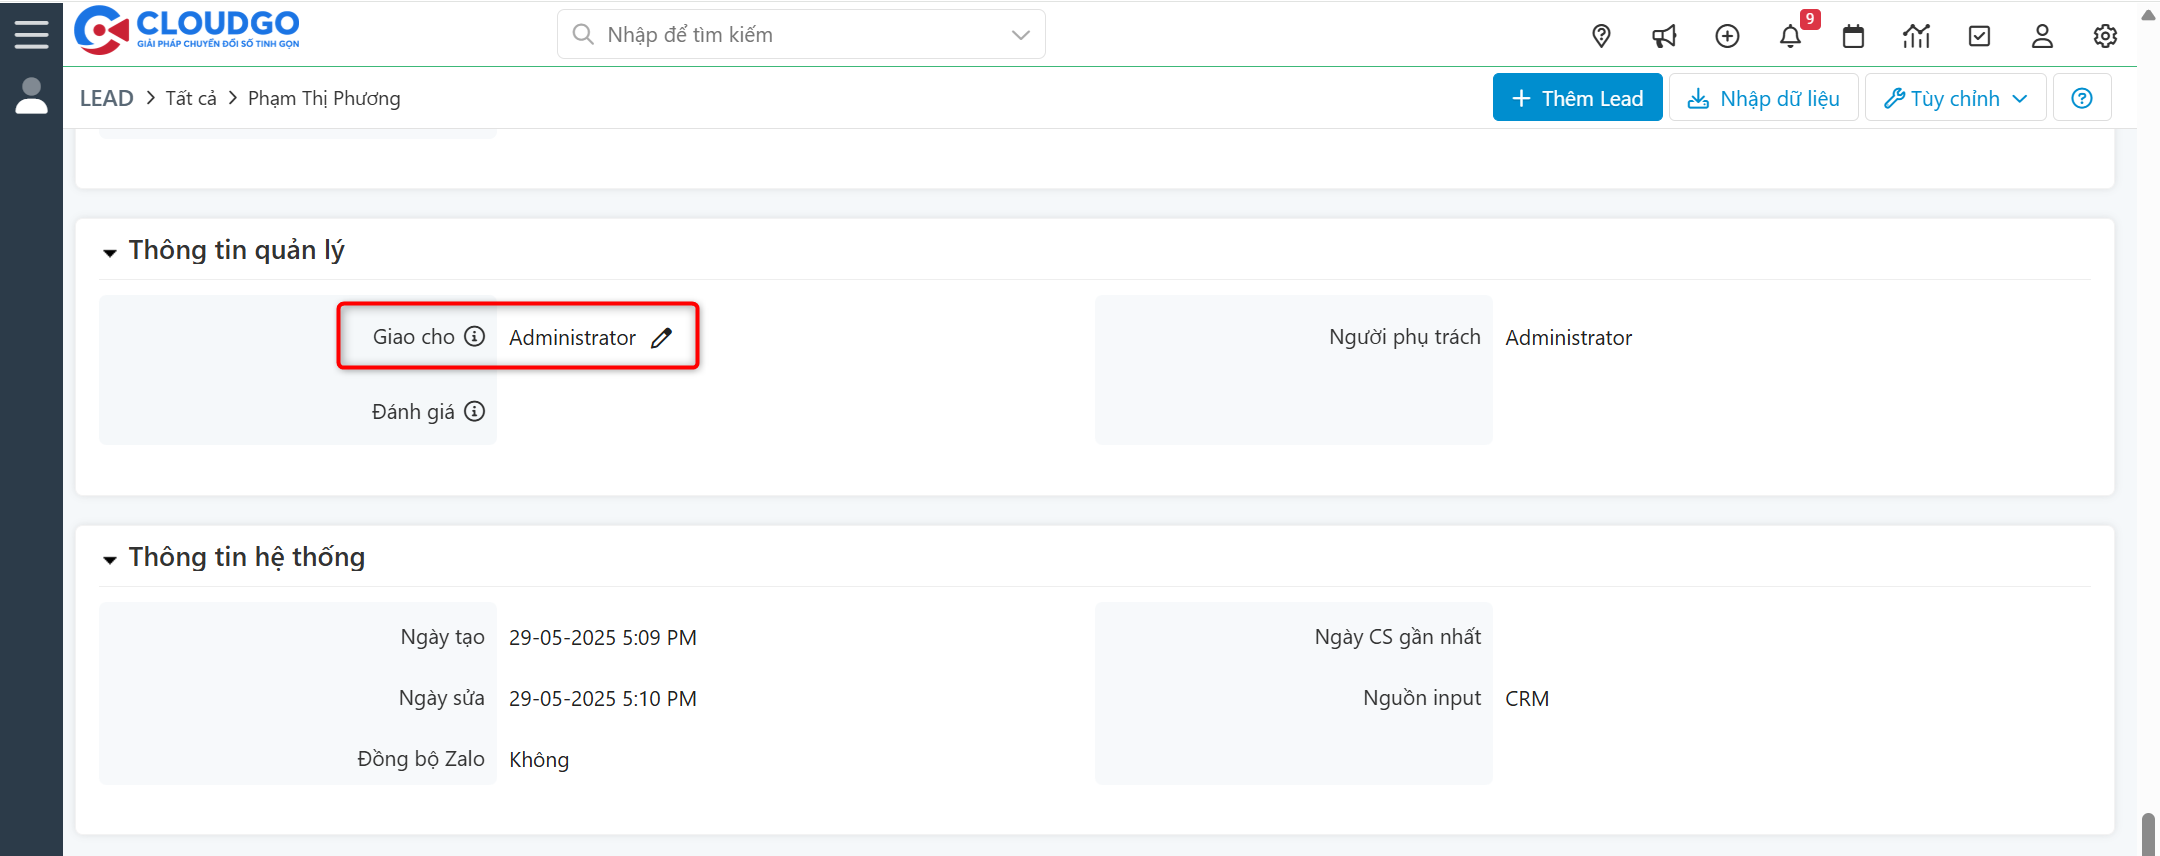Go to LEAD breadcrumb
The width and height of the screenshot is (2160, 856).
pos(106,98)
